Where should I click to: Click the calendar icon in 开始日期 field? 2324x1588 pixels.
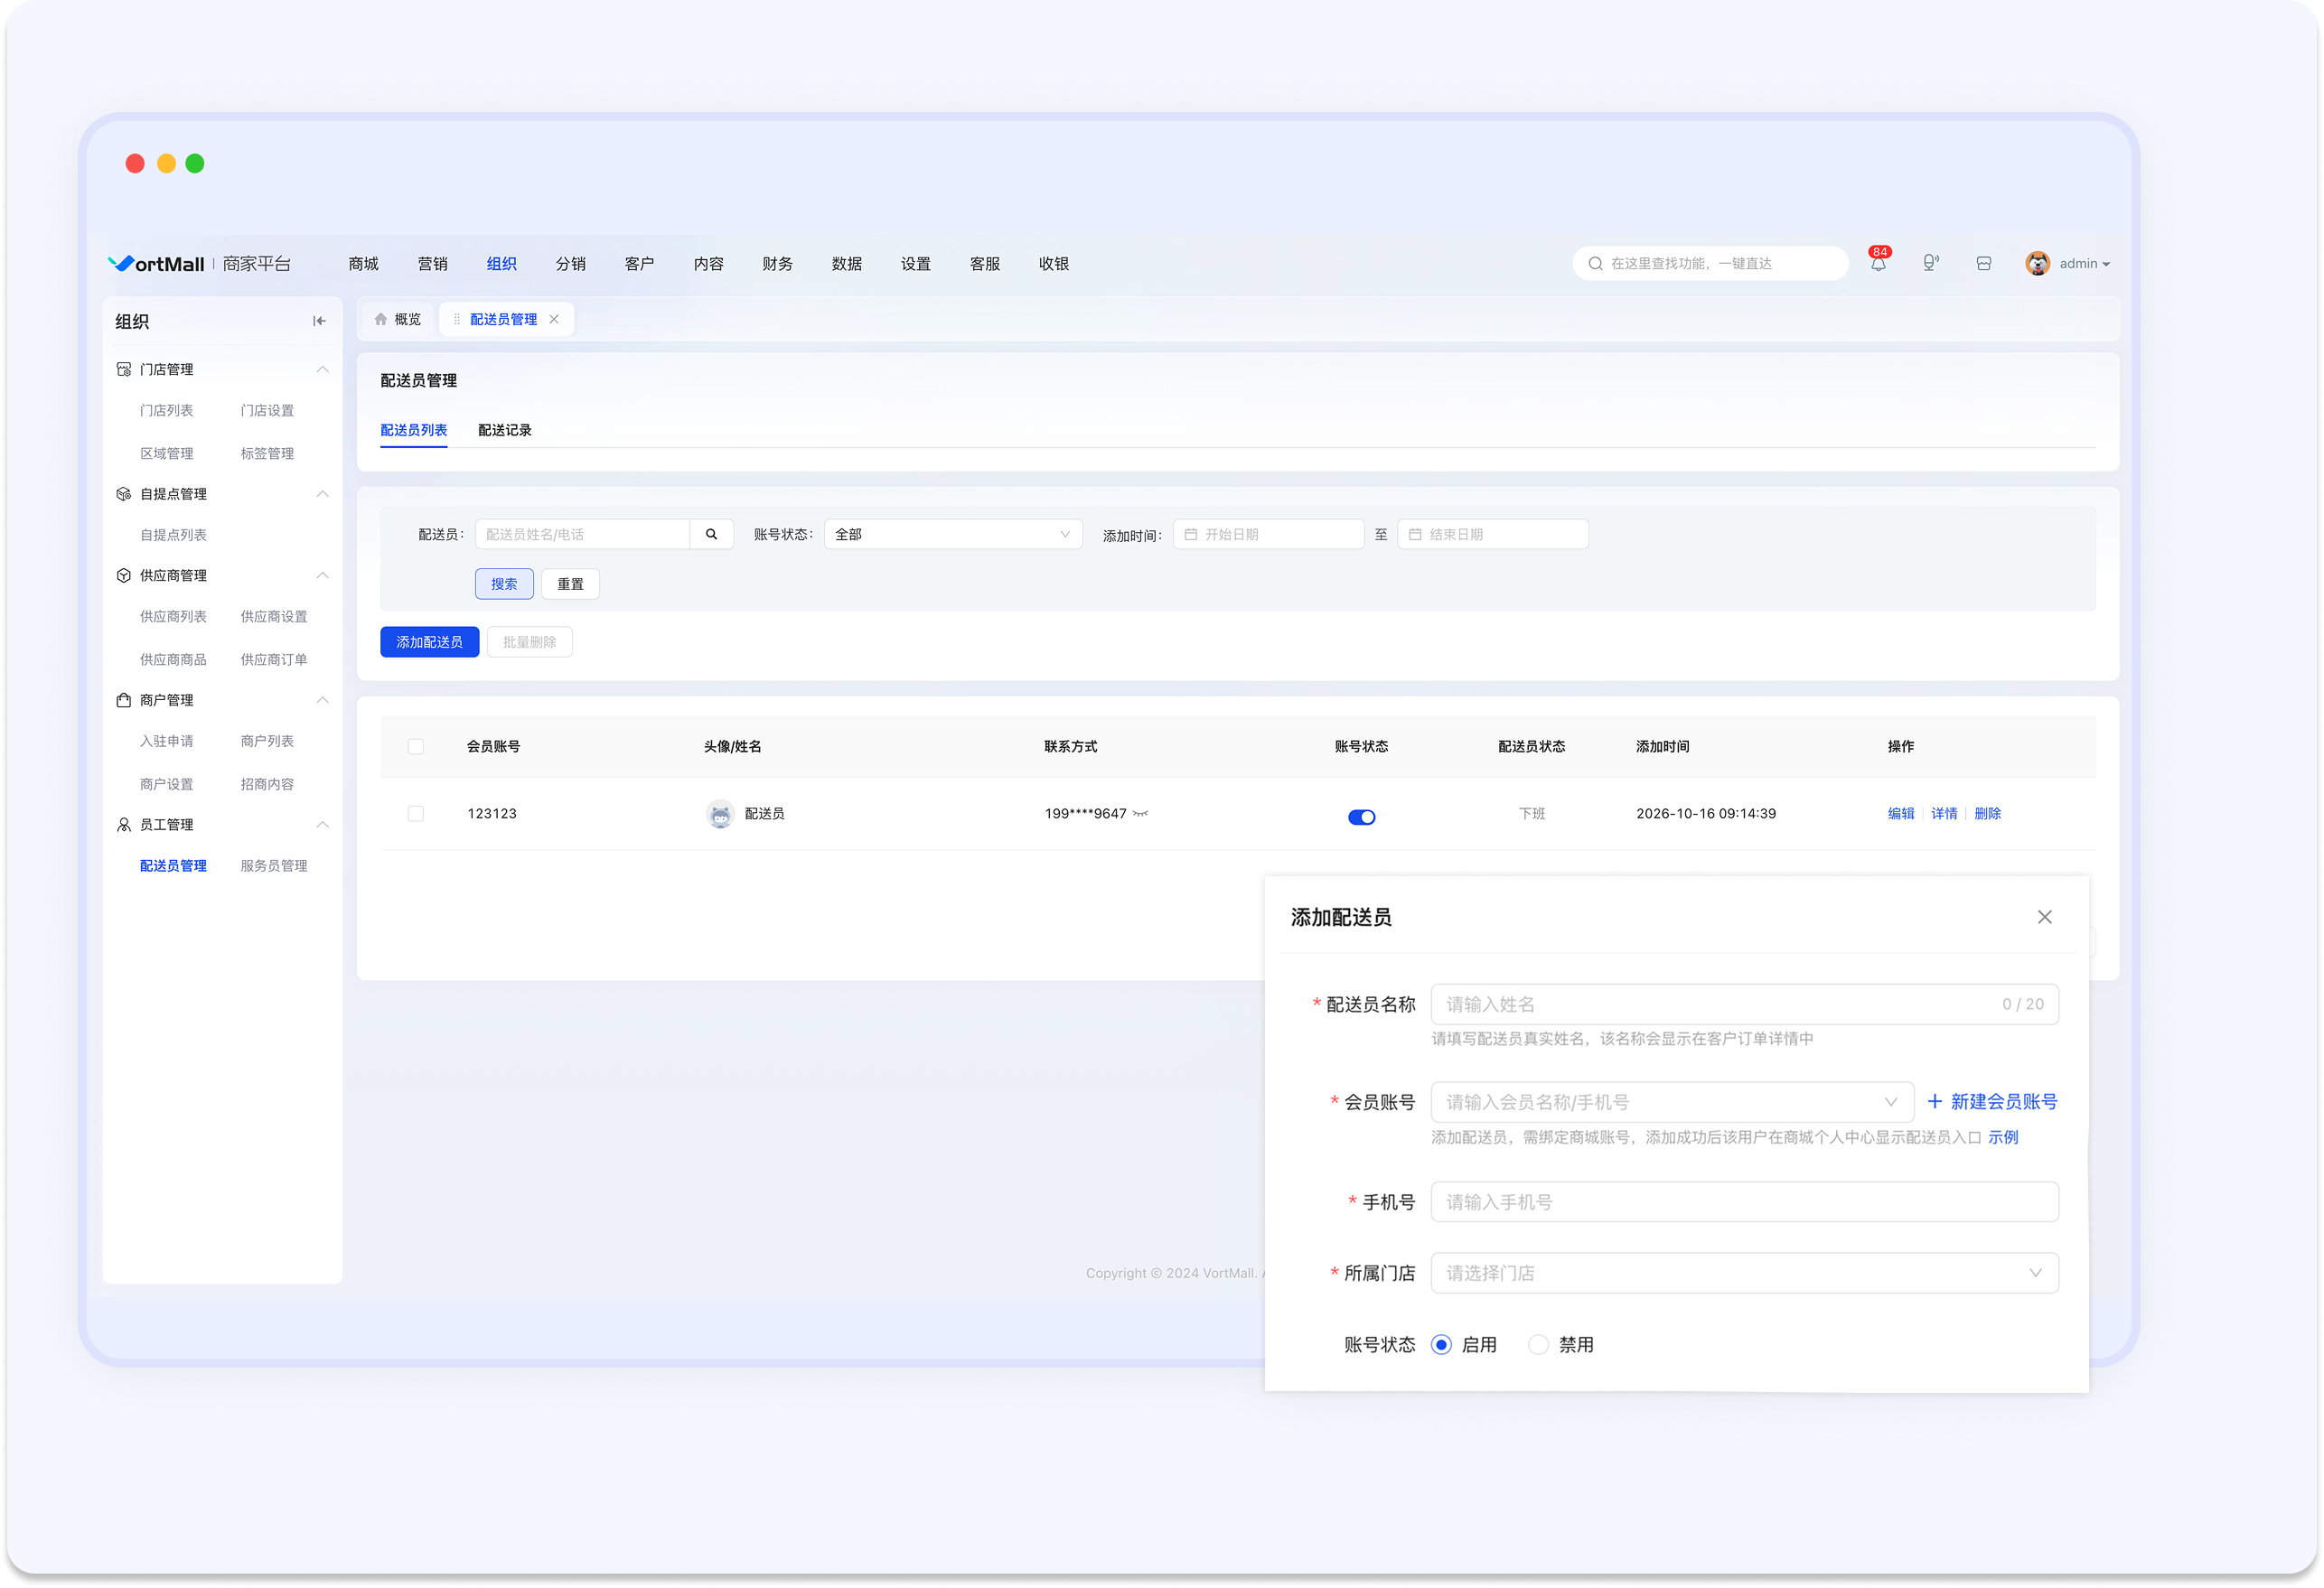tap(1190, 535)
